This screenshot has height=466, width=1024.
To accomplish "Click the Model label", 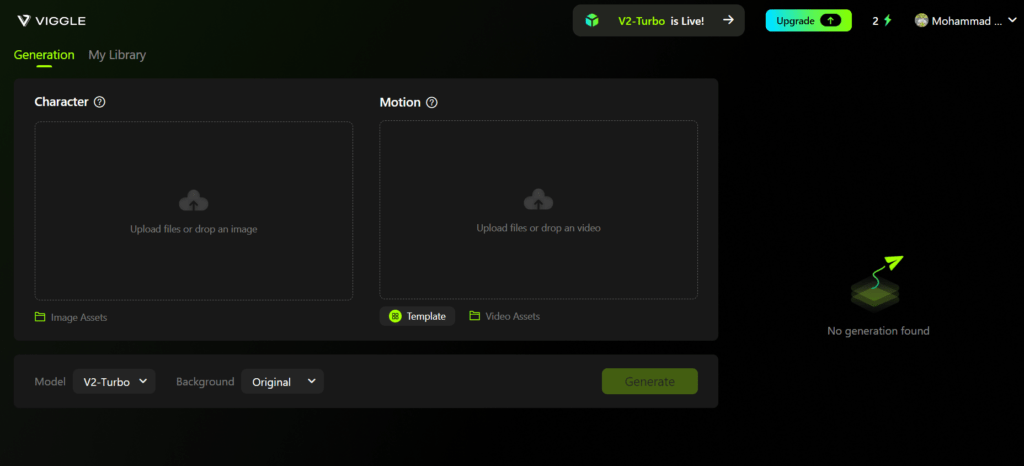I will coord(50,382).
